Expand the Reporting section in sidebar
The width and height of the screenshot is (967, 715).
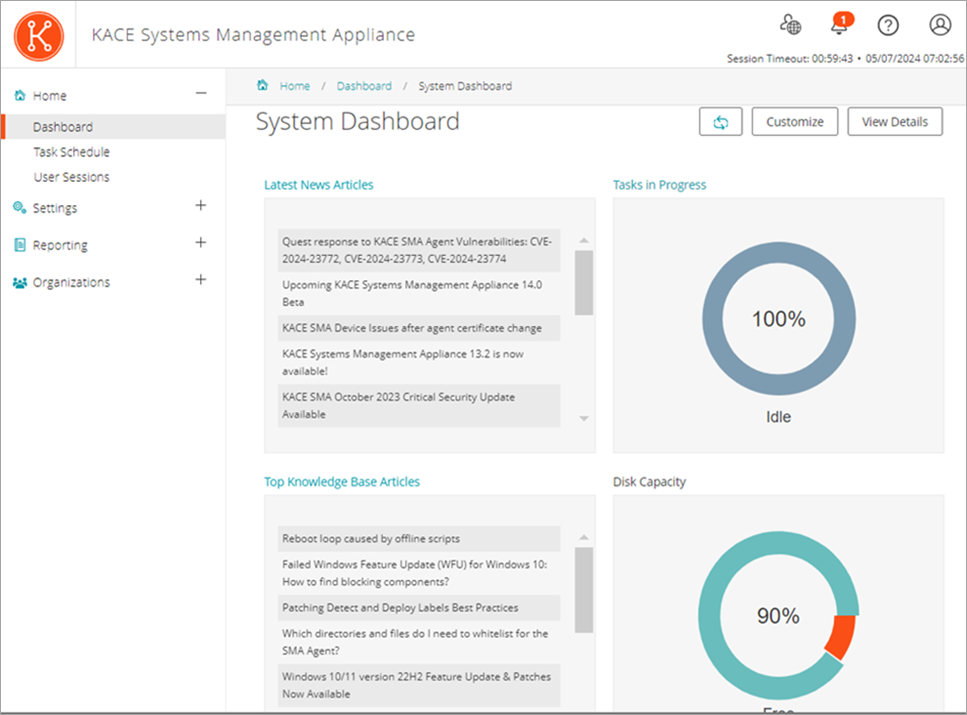click(201, 243)
